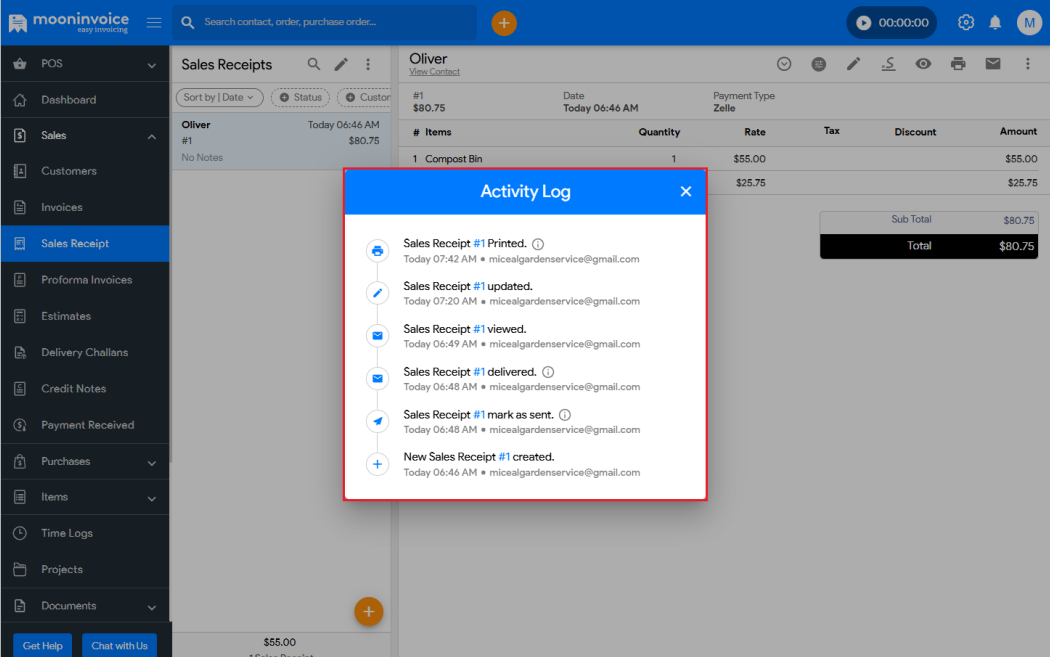
Task: Click the signature icon in receipt toolbar
Action: click(888, 64)
